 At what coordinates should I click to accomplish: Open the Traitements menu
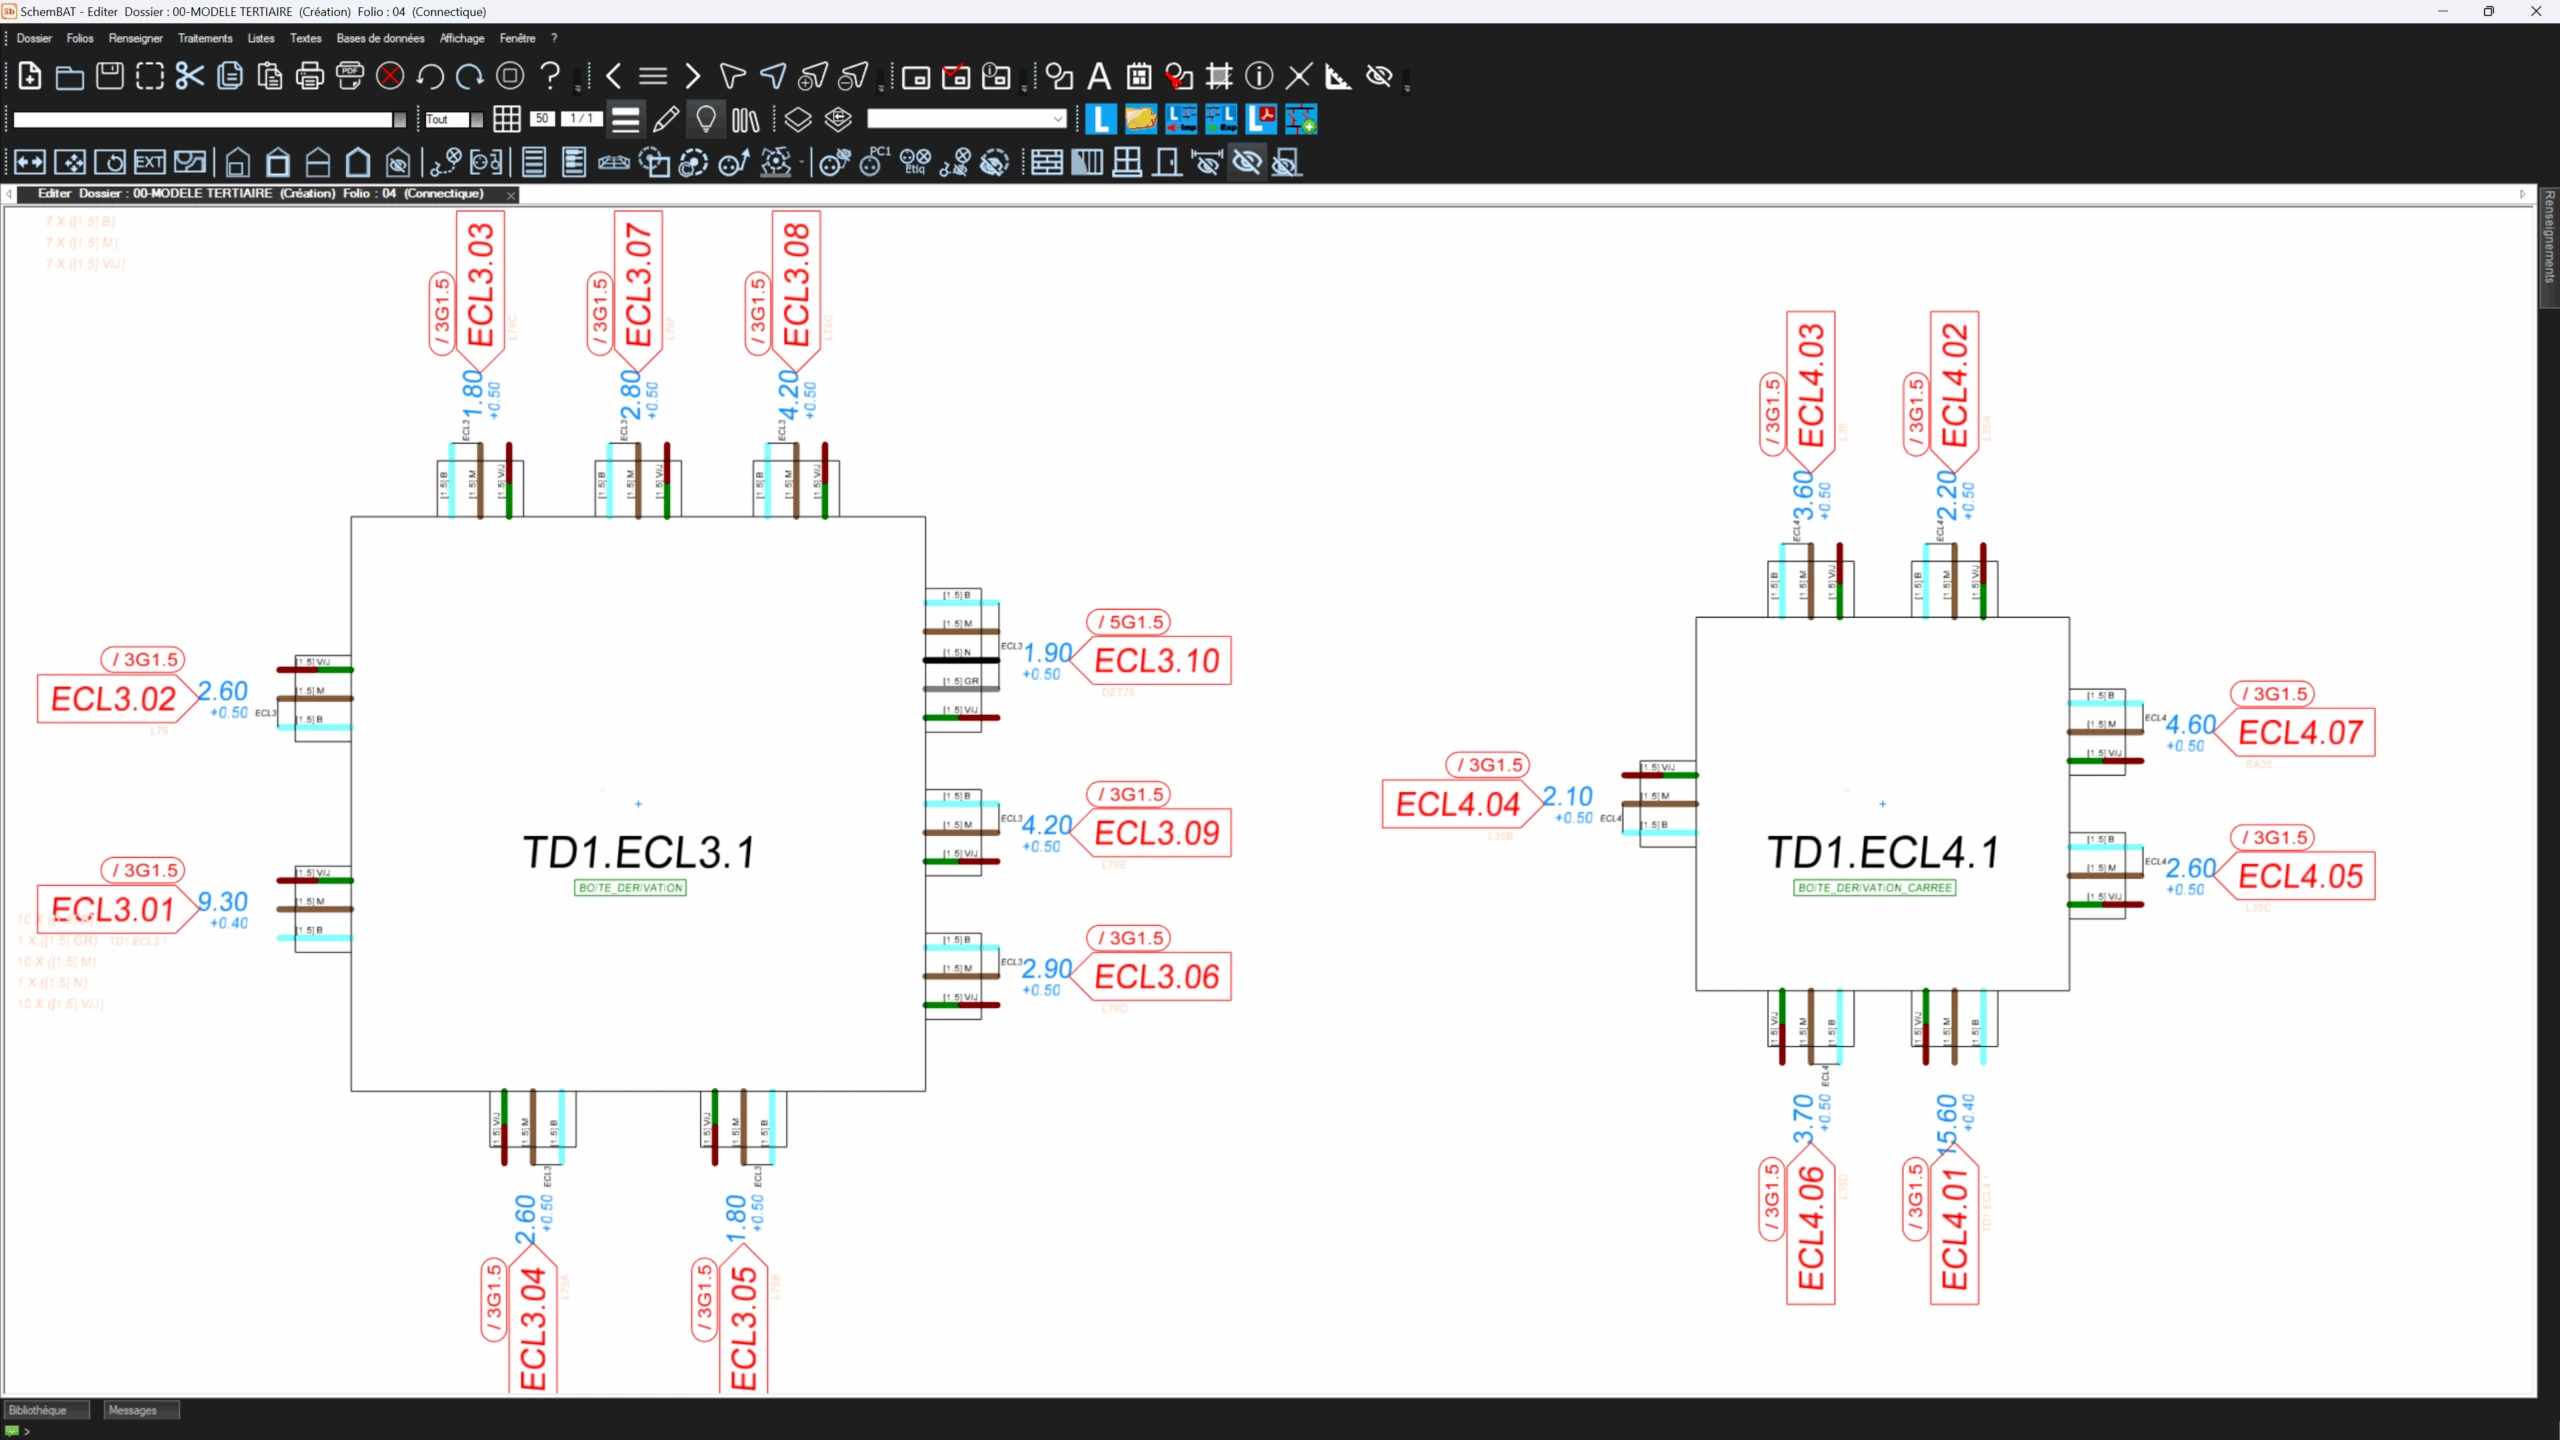205,38
